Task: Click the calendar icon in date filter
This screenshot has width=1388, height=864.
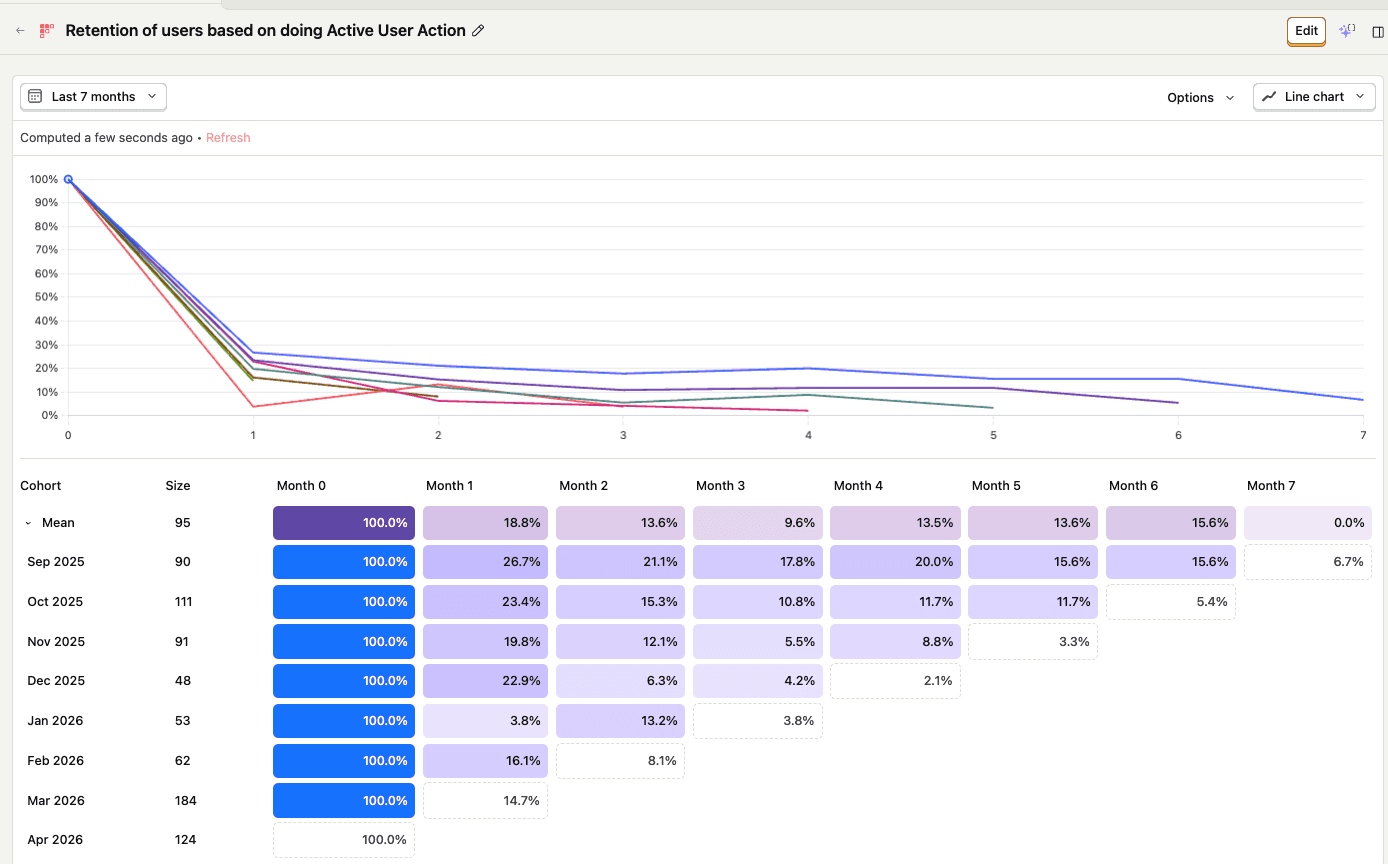Action: click(35, 97)
